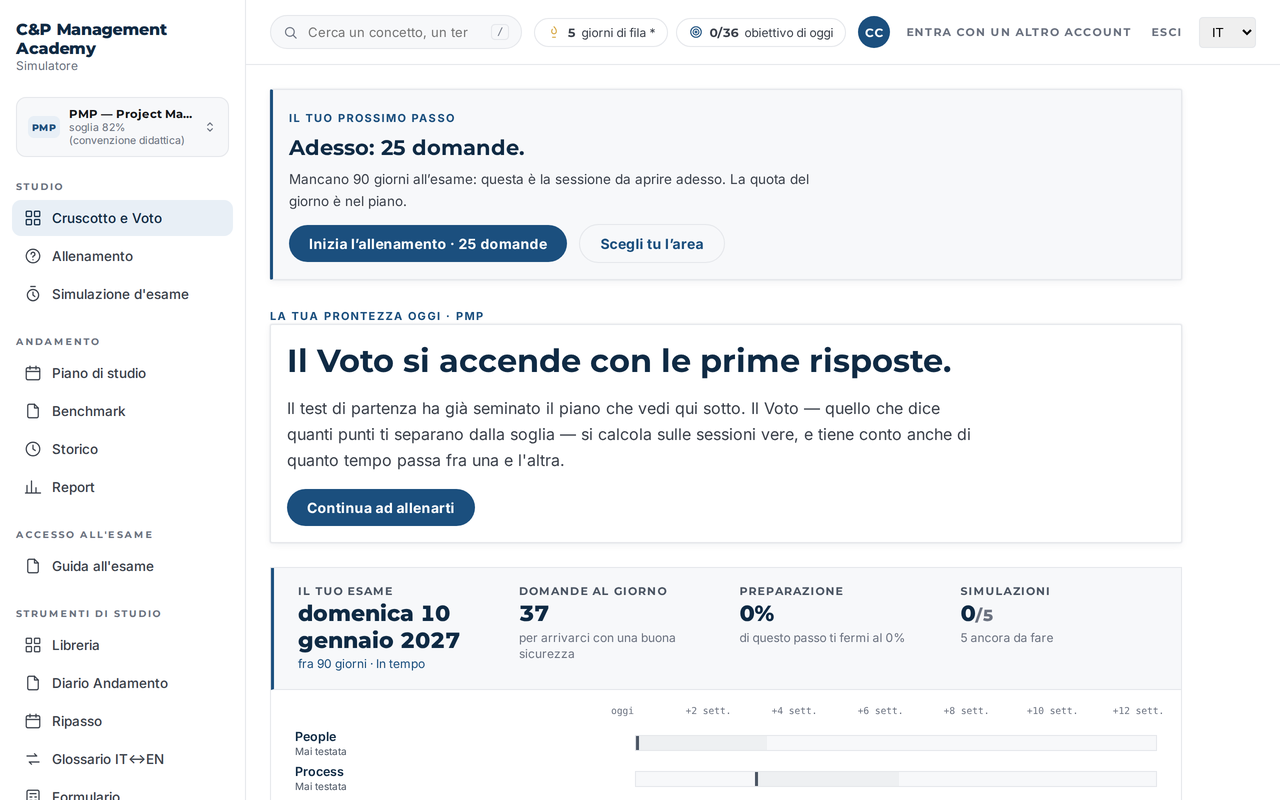Click the streak flame icon
The width and height of the screenshot is (1280, 800).
(554, 32)
